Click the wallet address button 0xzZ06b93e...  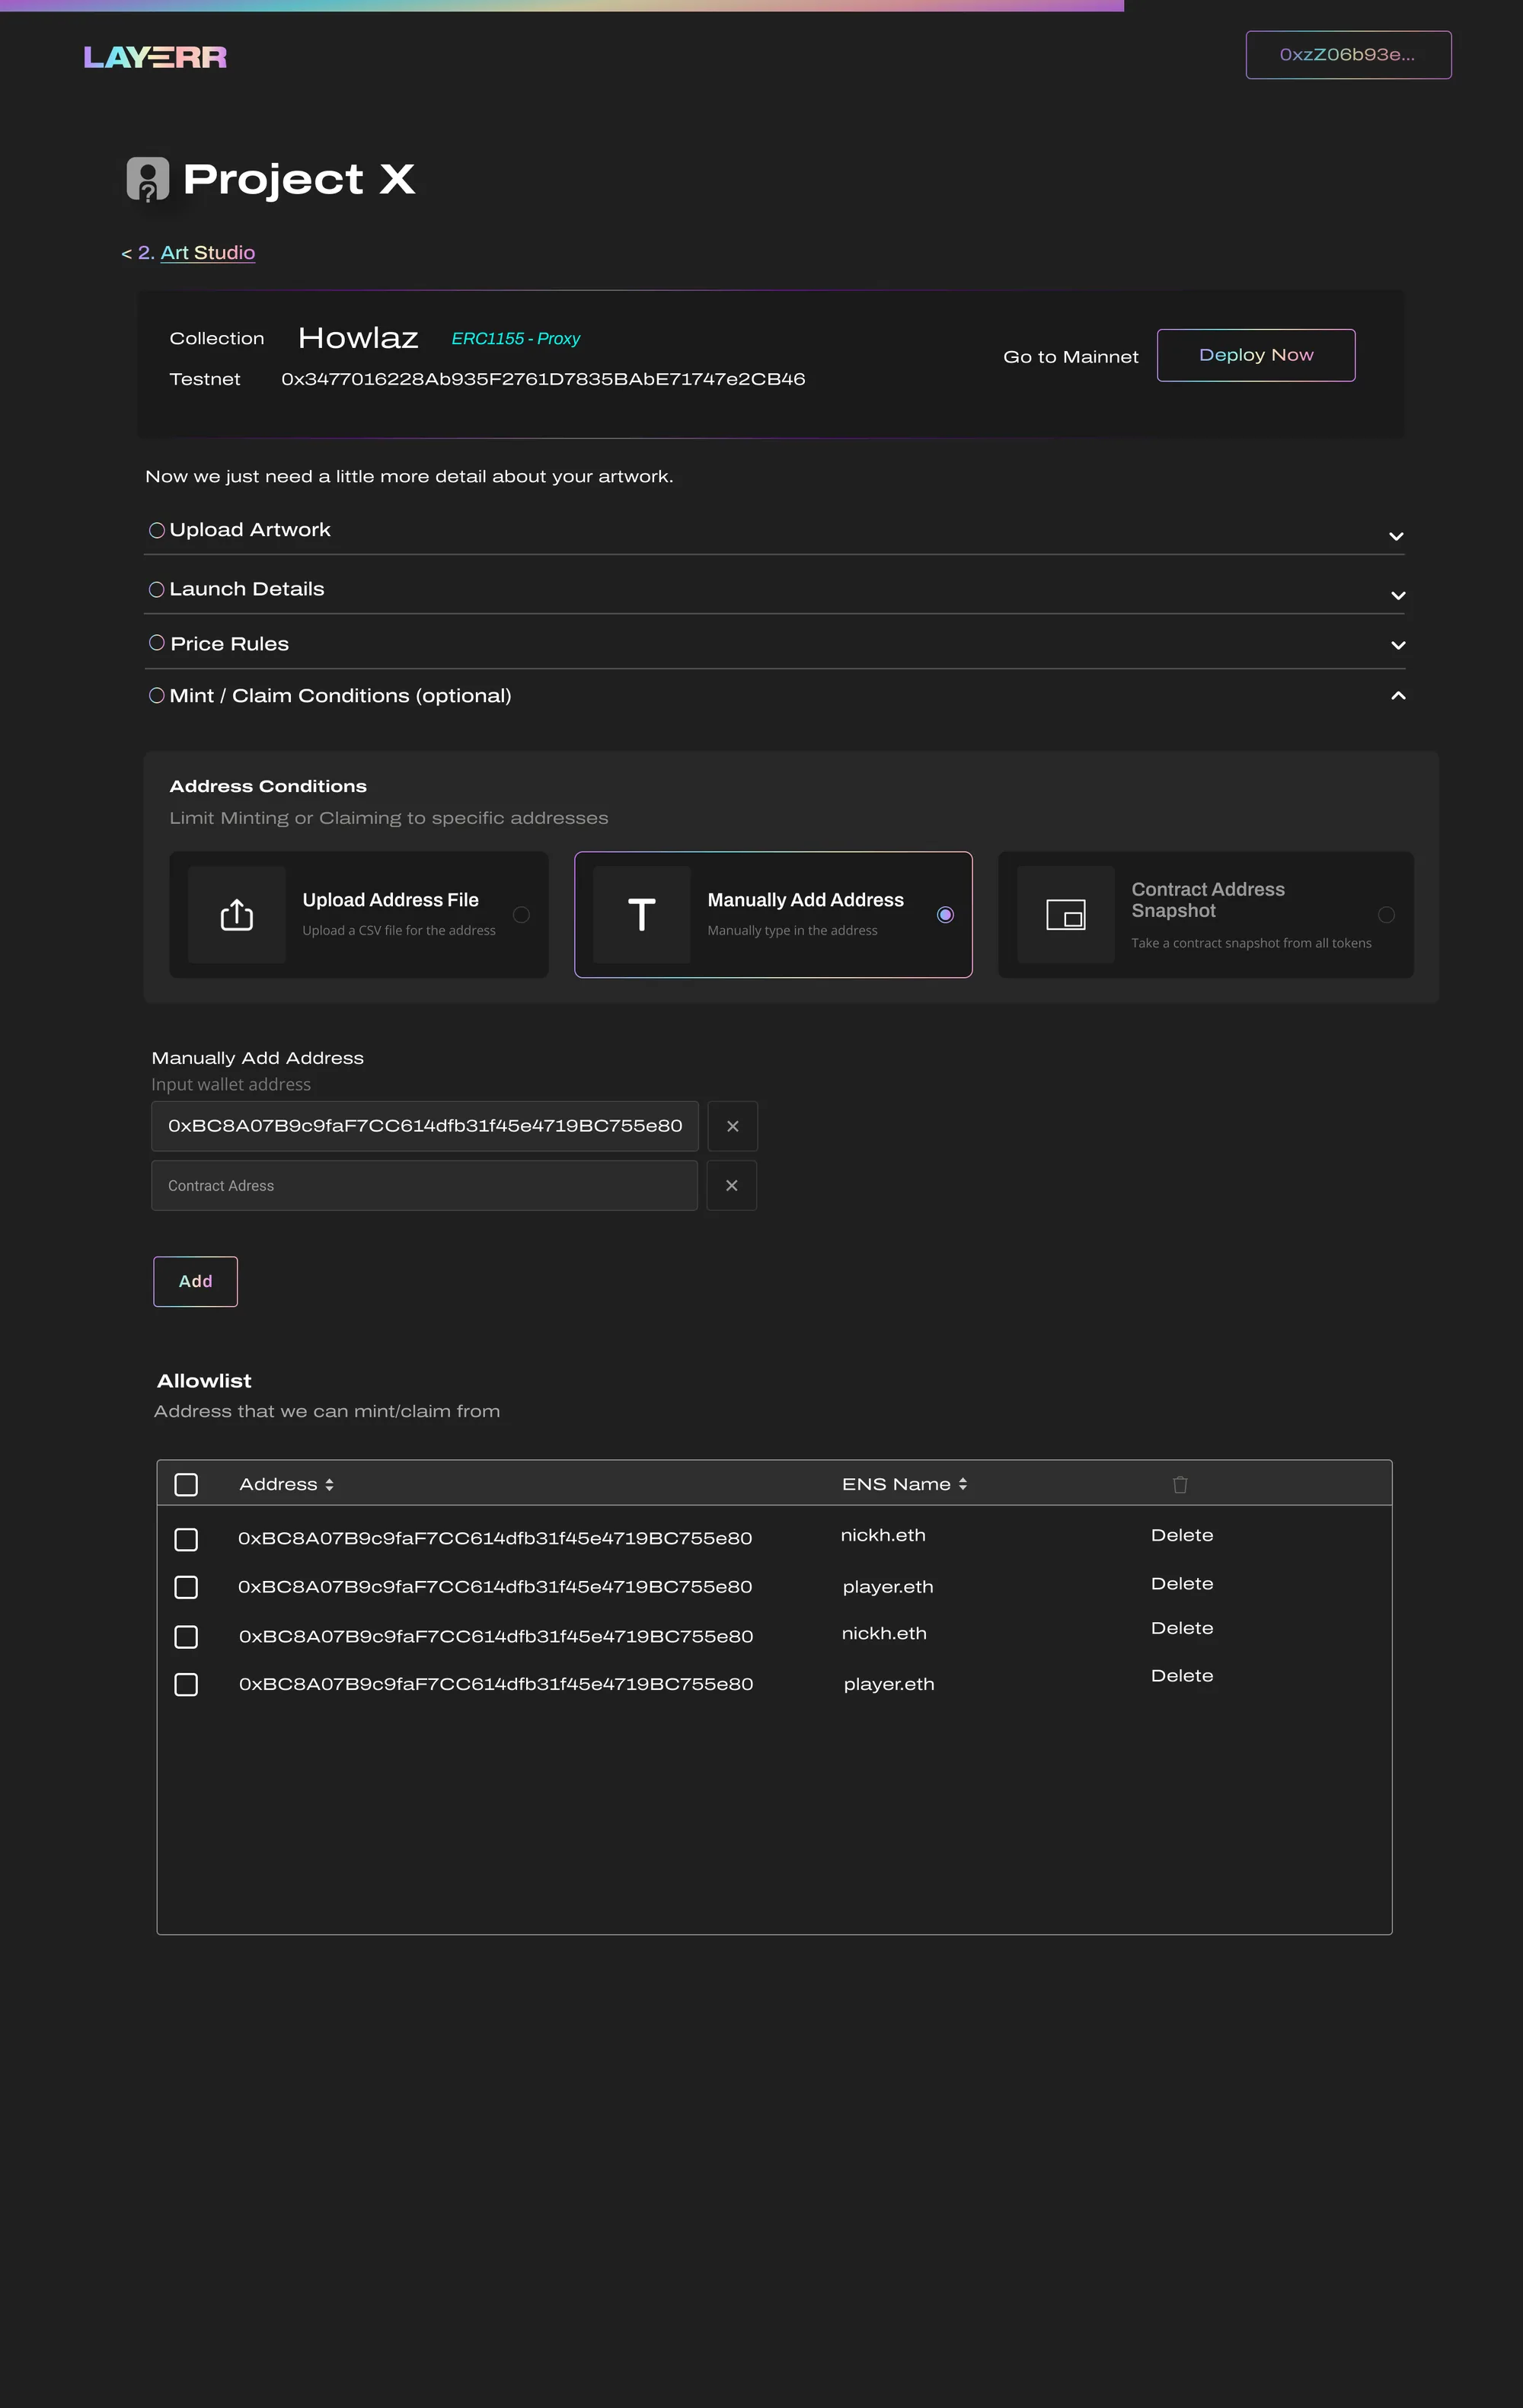pos(1348,55)
